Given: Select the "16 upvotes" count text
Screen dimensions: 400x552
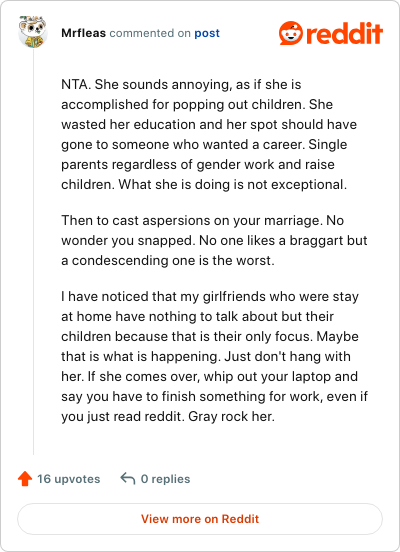Looking at the screenshot, I should coord(69,479).
